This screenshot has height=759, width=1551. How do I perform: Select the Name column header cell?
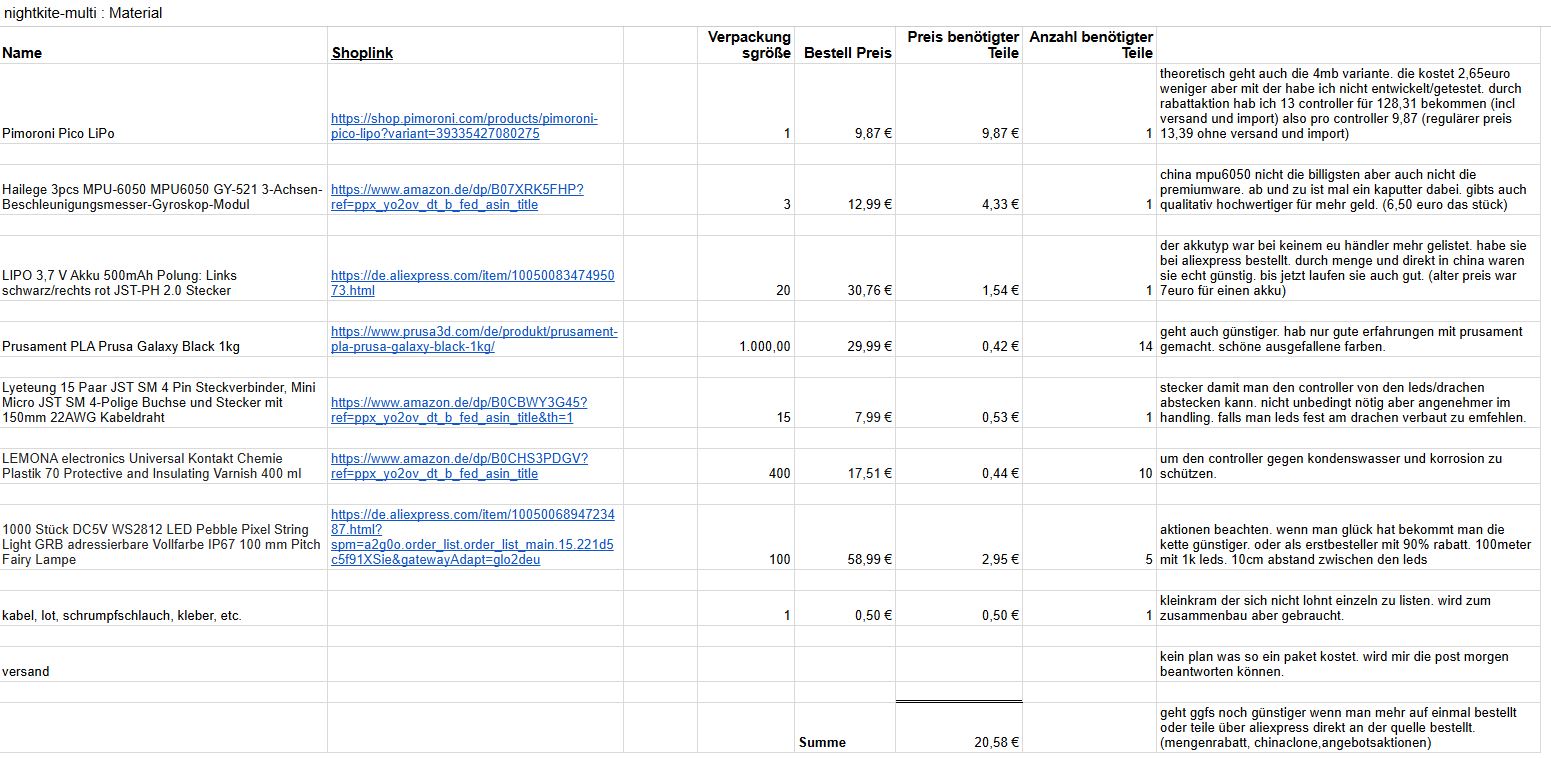pos(22,53)
